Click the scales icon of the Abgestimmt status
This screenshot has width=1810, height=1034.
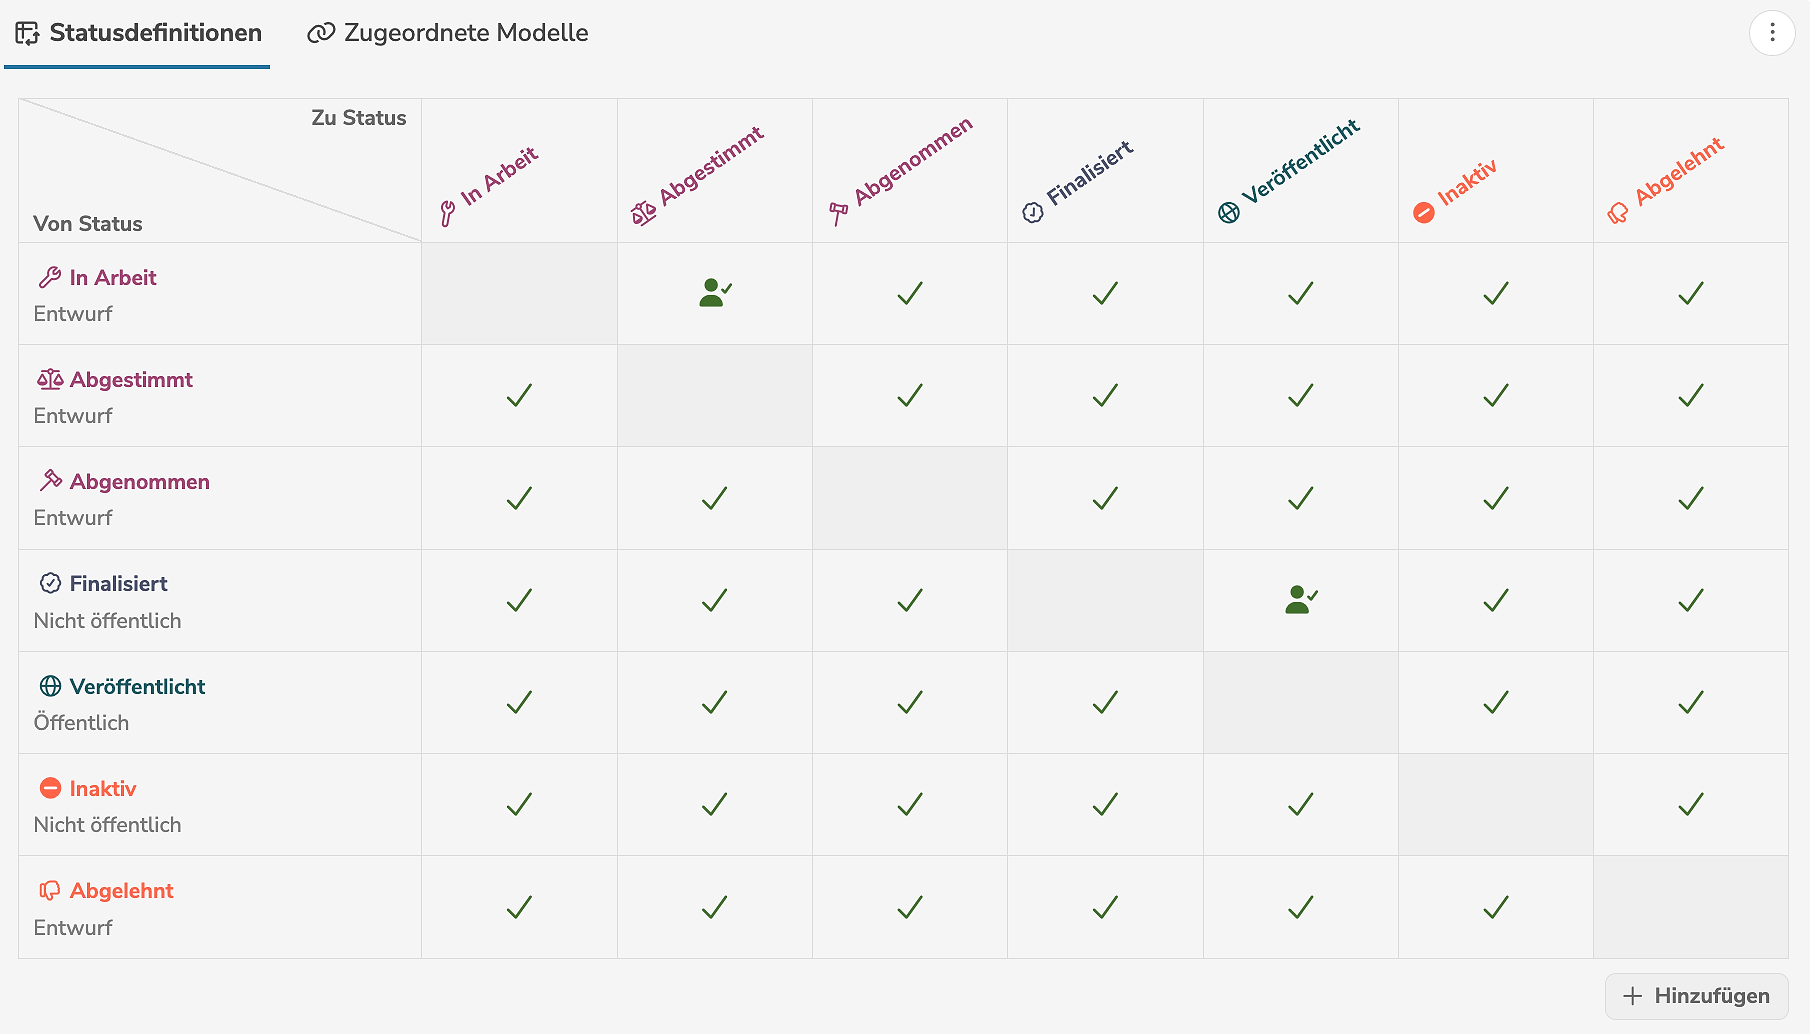[48, 379]
